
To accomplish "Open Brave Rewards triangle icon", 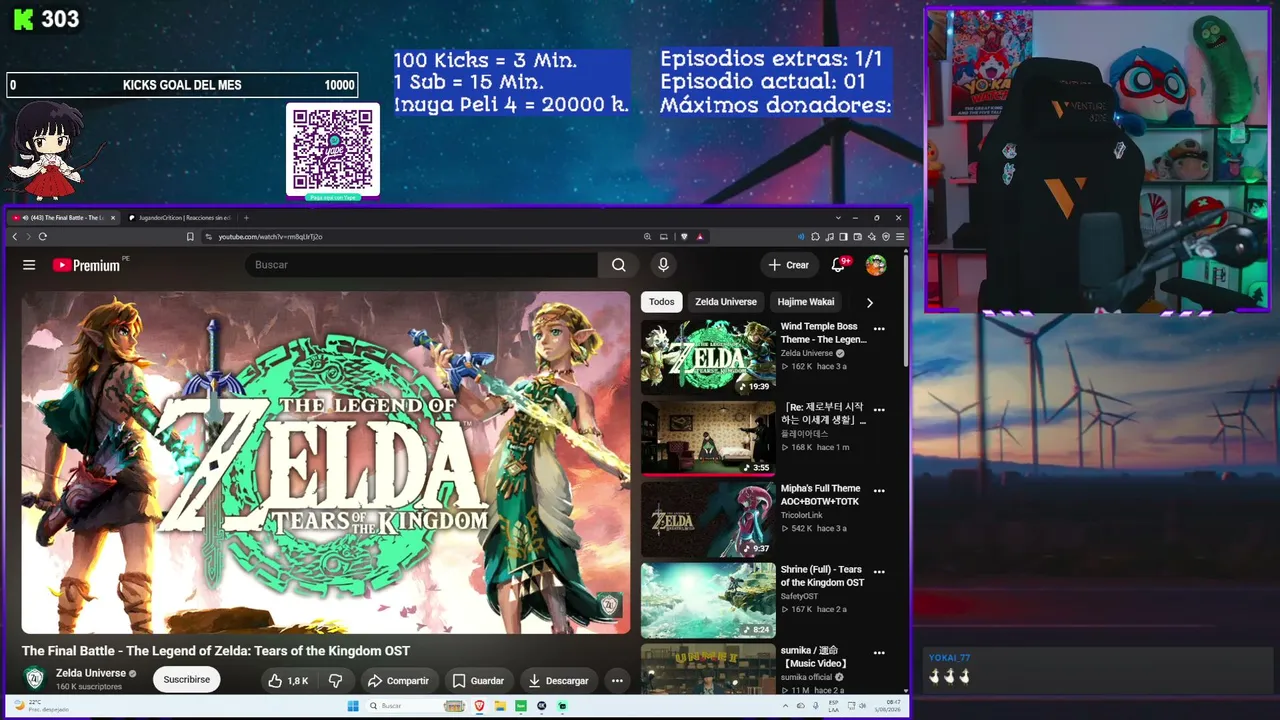I will click(700, 237).
